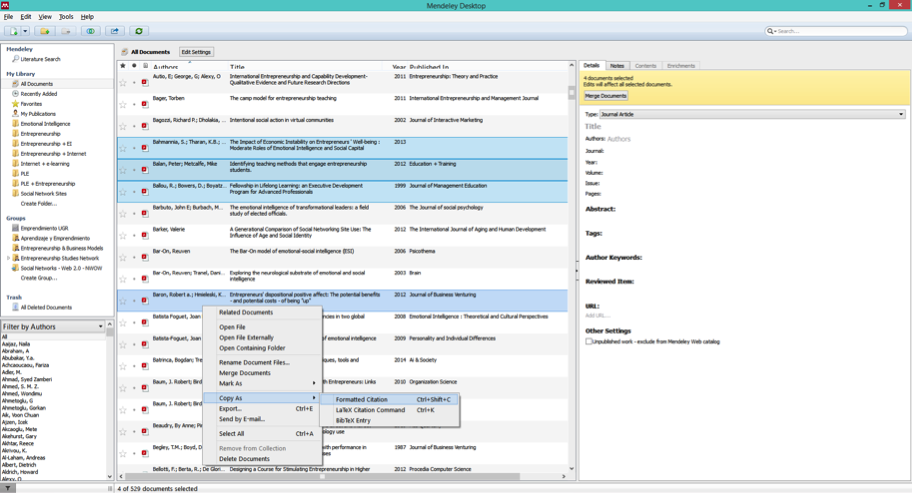Click the documents list vertical scrollbar thumb
Screen dimensions: 913x493
[x=572, y=93]
